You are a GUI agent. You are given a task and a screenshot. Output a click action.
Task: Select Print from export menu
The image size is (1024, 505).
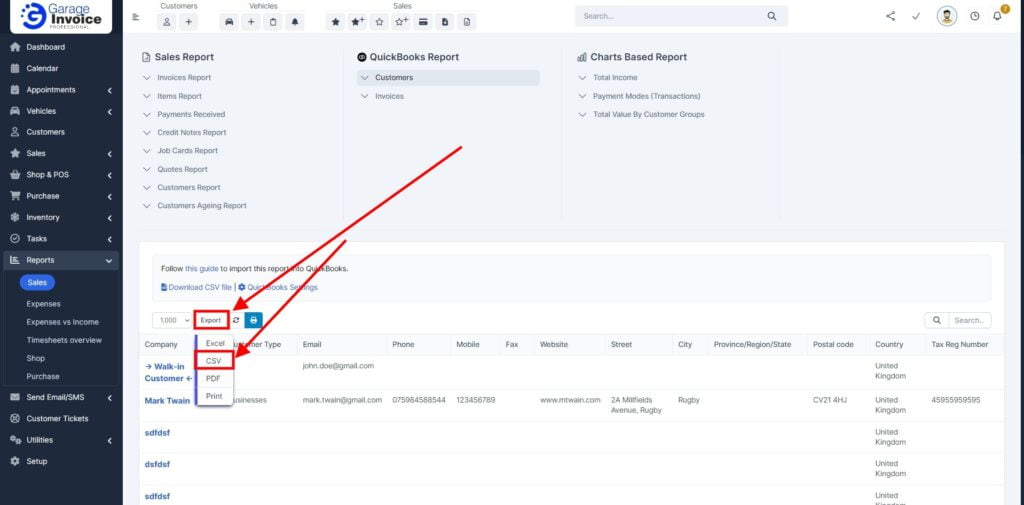tap(214, 396)
